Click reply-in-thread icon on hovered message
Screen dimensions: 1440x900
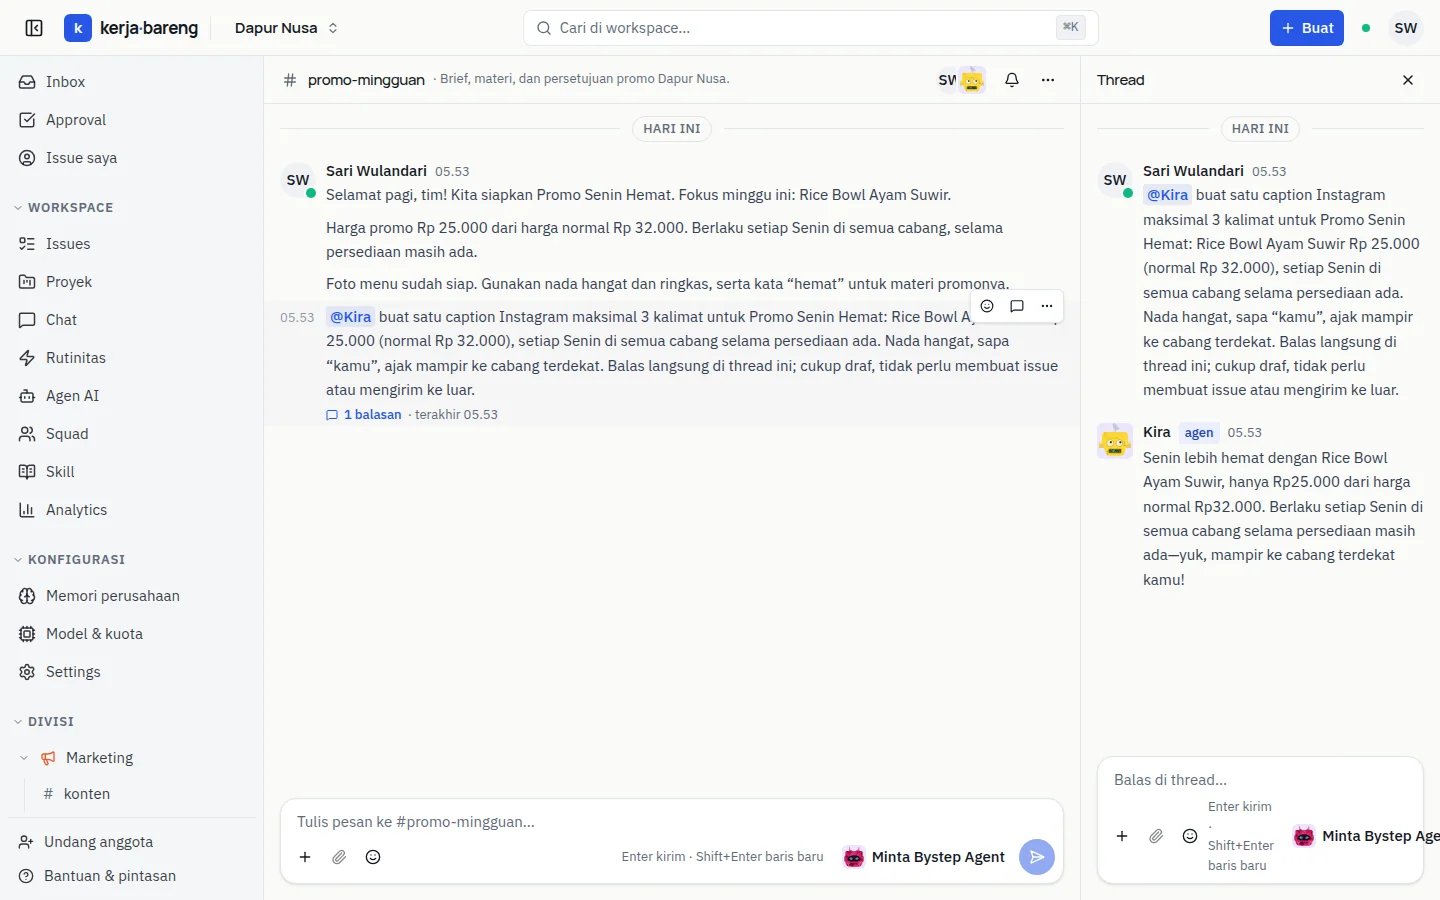tap(1017, 306)
